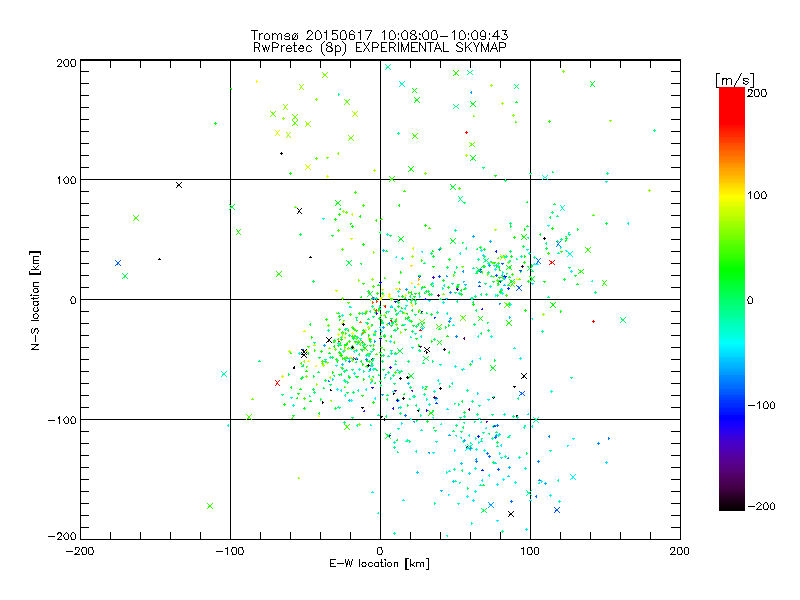Click the black X marker near (87, -179) km
The height and width of the screenshot is (600, 800).
[511, 514]
